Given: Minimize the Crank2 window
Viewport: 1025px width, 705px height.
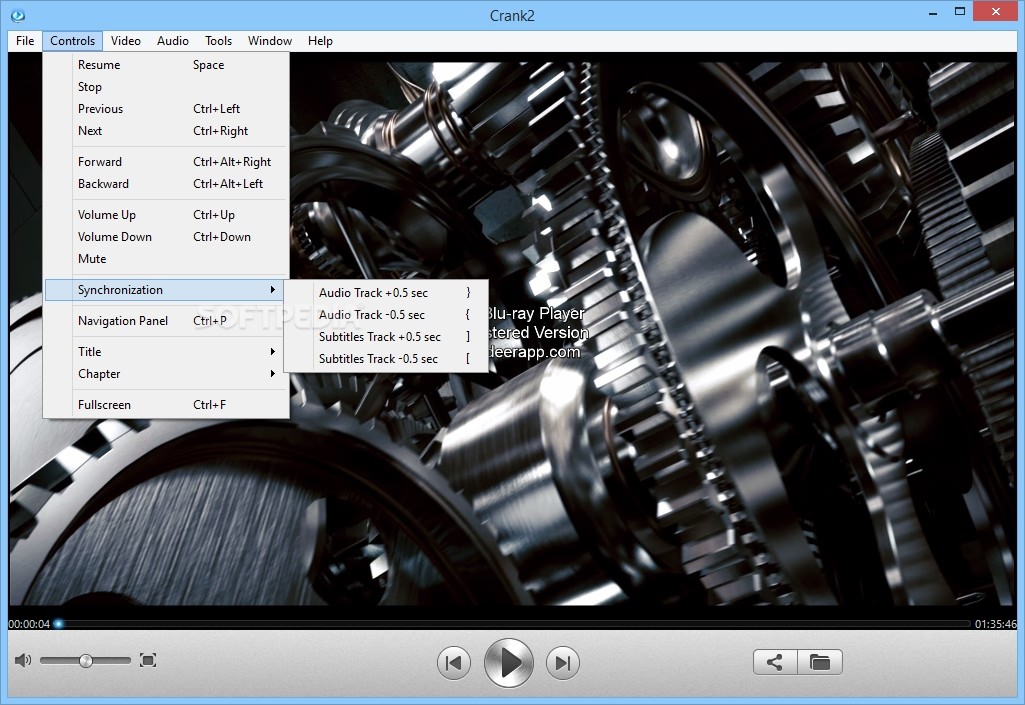Looking at the screenshot, I should (932, 12).
